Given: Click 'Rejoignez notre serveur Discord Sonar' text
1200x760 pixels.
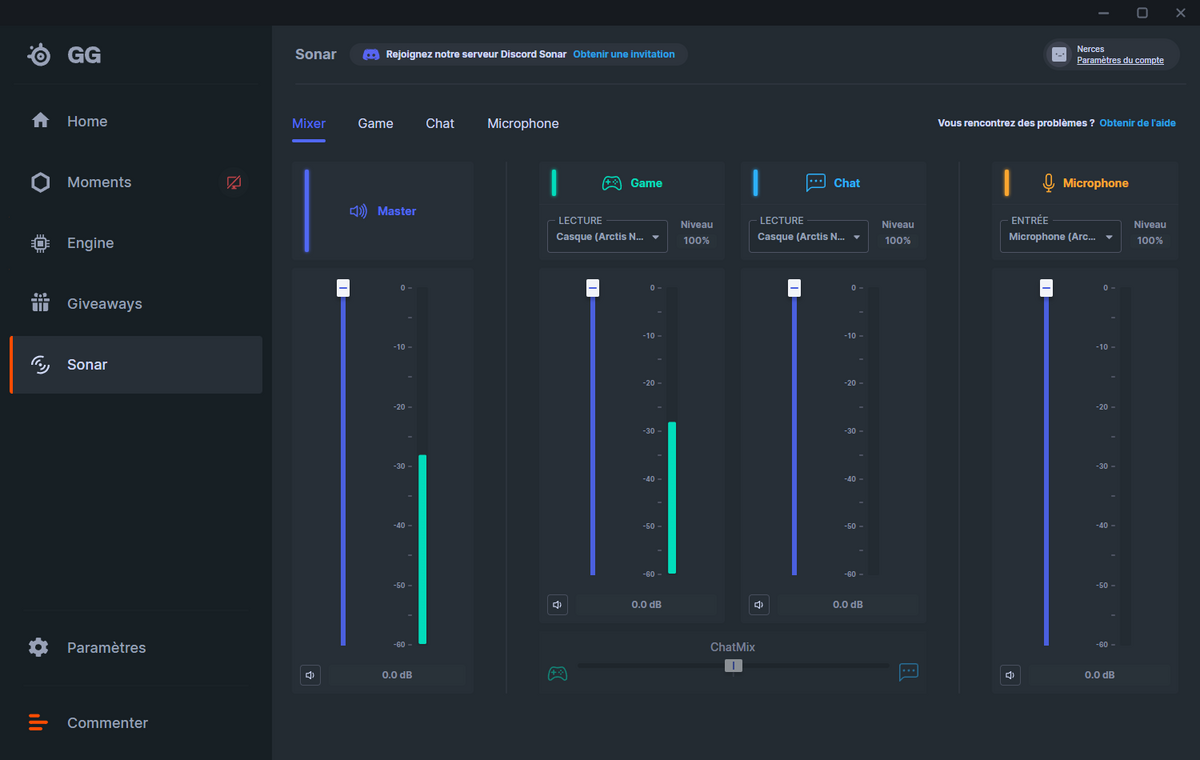Looking at the screenshot, I should 476,54.
